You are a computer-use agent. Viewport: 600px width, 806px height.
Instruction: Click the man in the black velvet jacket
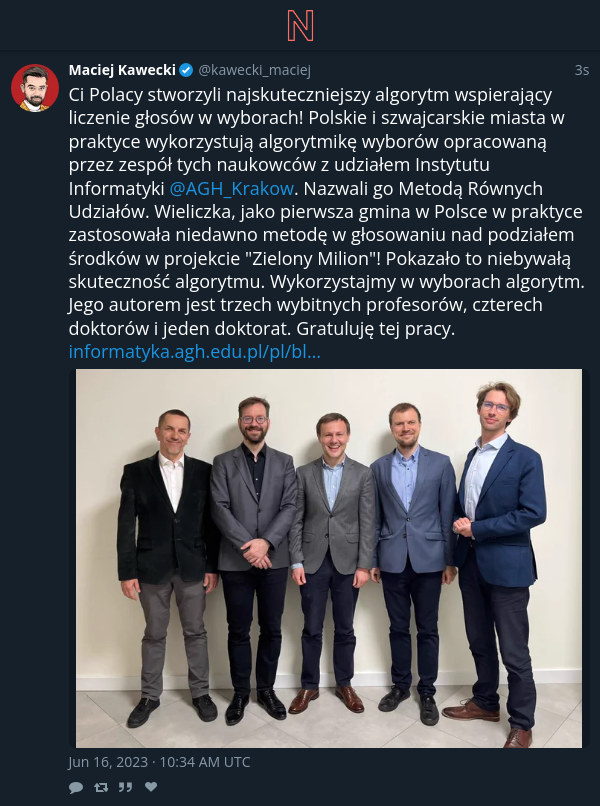point(168,565)
